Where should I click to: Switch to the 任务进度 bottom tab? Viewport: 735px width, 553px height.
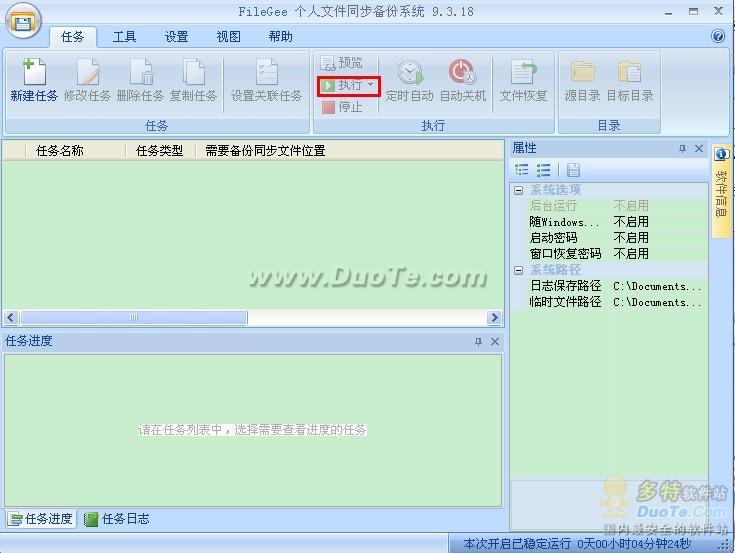pyautogui.click(x=41, y=519)
